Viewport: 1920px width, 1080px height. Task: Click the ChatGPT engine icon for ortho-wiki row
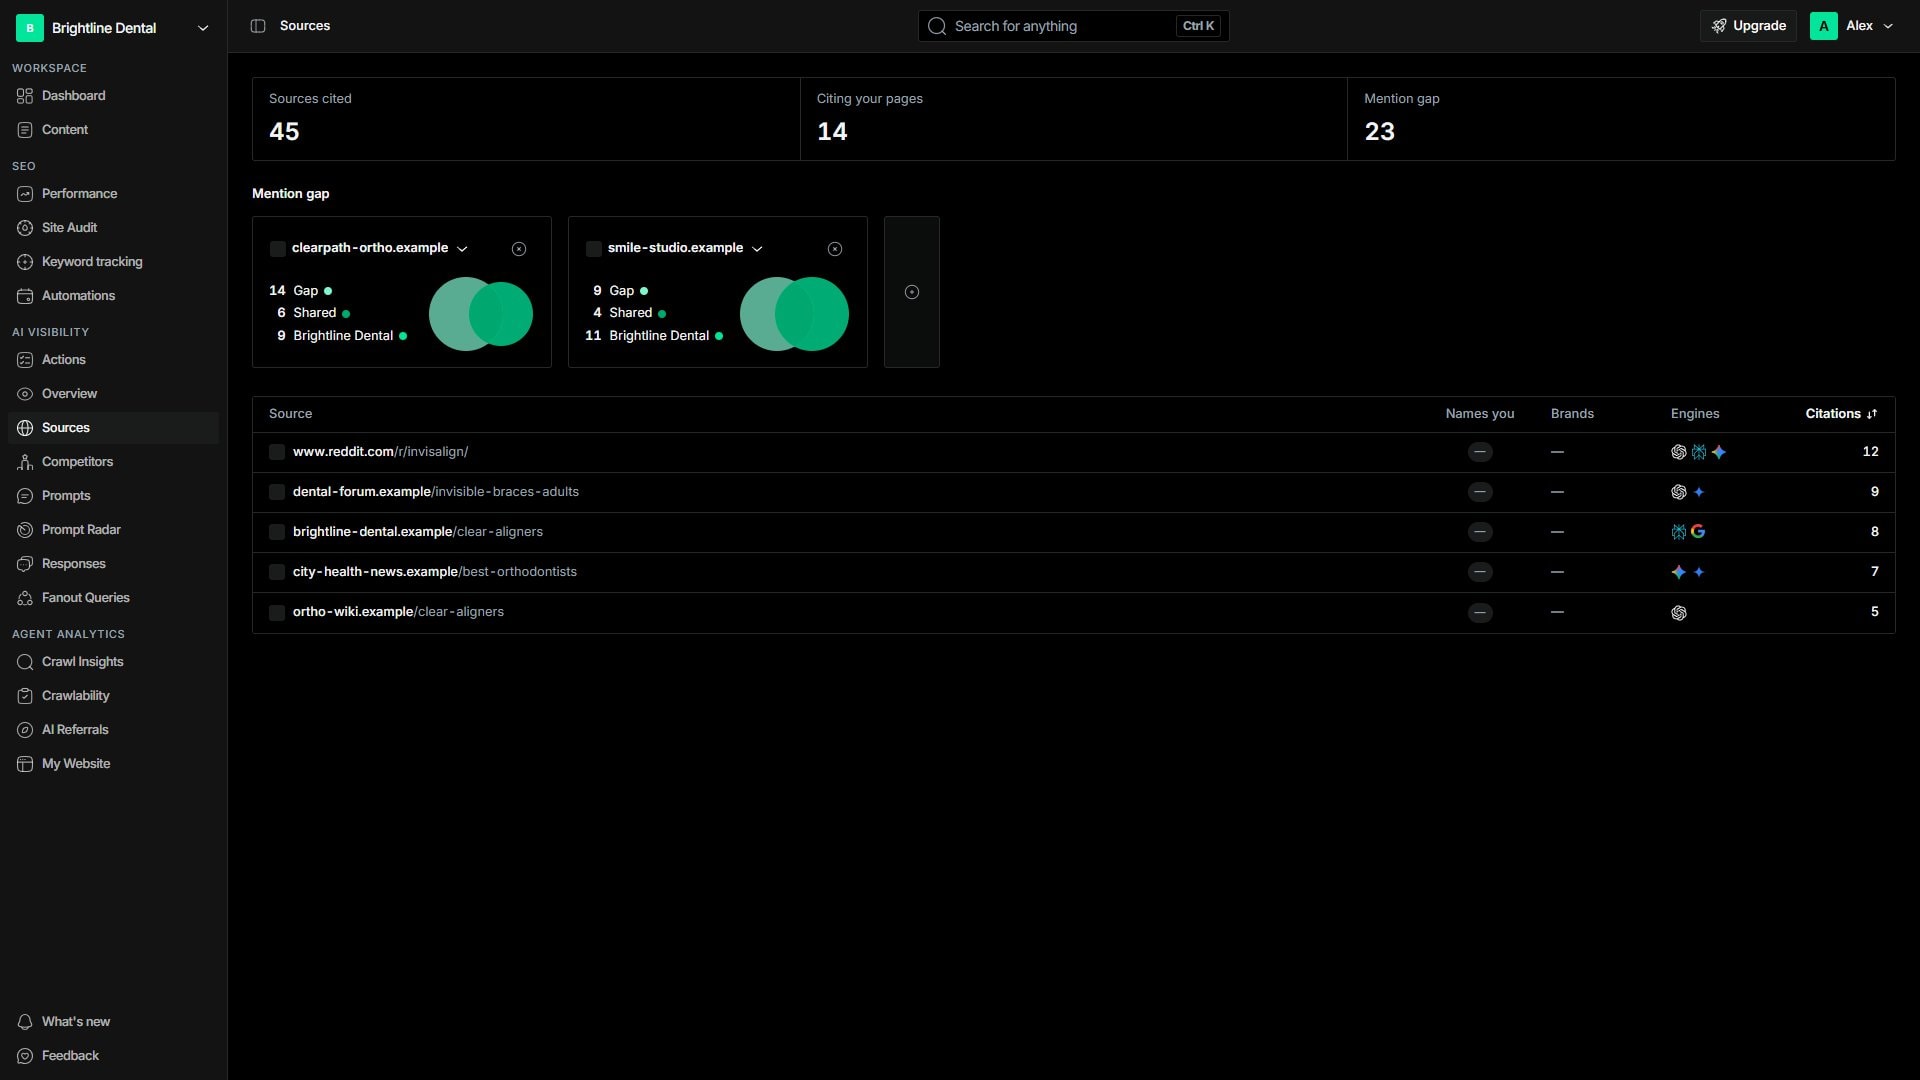click(x=1679, y=613)
